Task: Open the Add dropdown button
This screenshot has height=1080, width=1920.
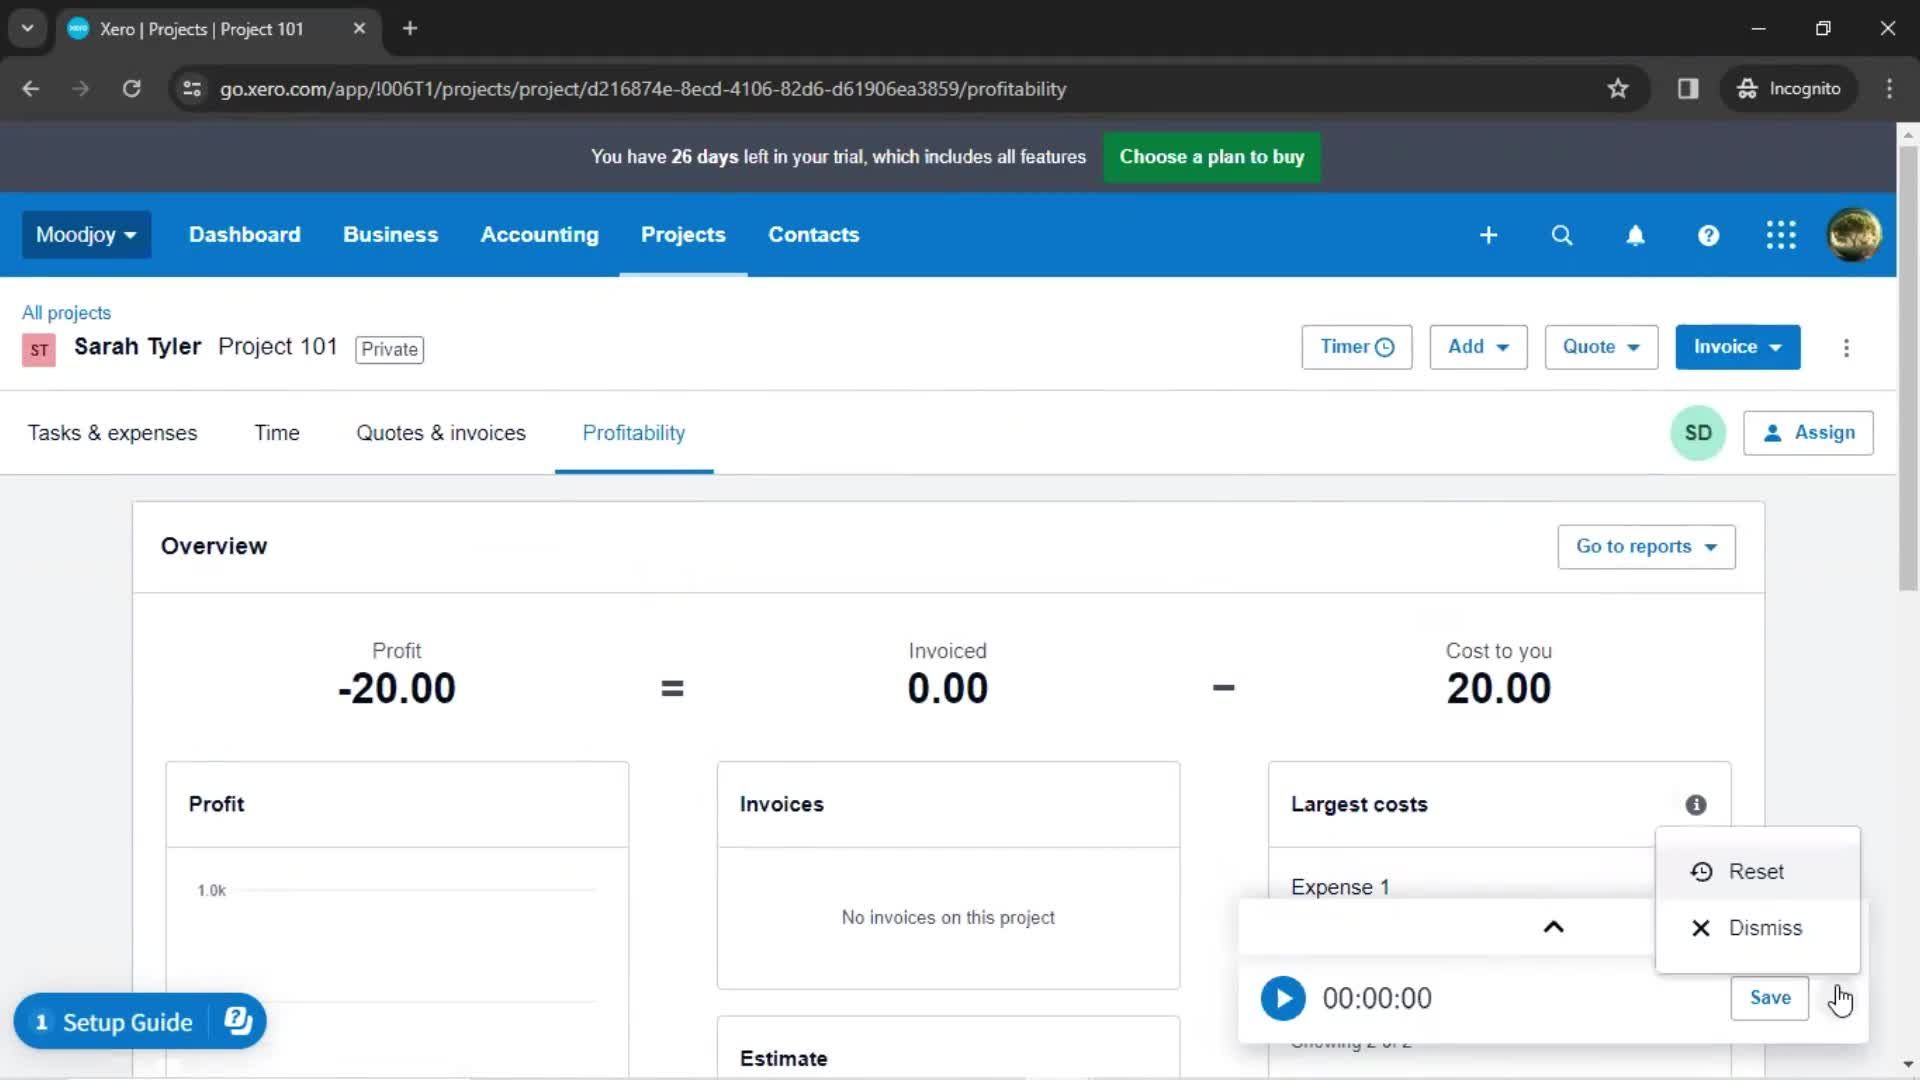Action: pyautogui.click(x=1478, y=347)
